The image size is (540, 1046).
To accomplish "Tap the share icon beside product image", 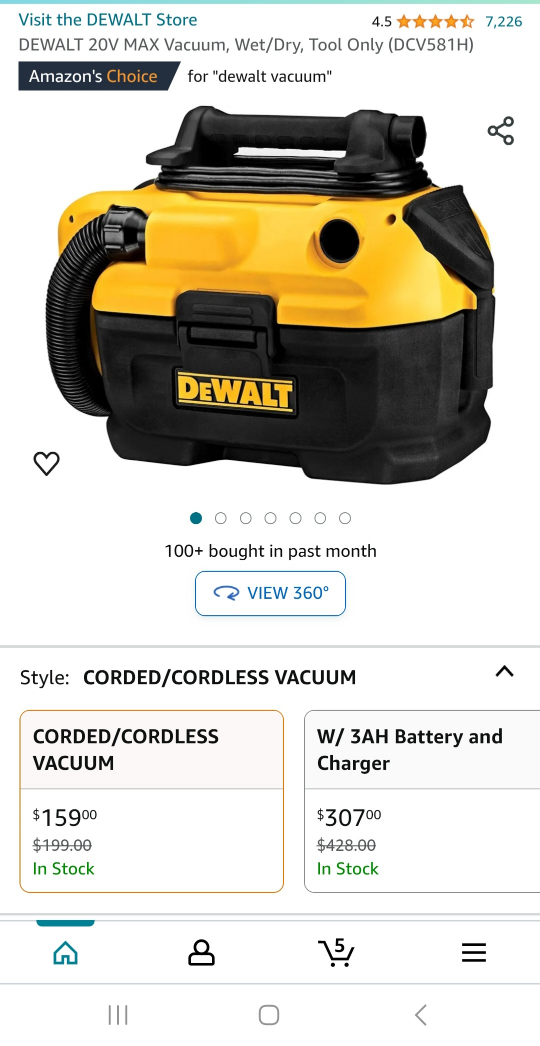I will click(x=501, y=131).
